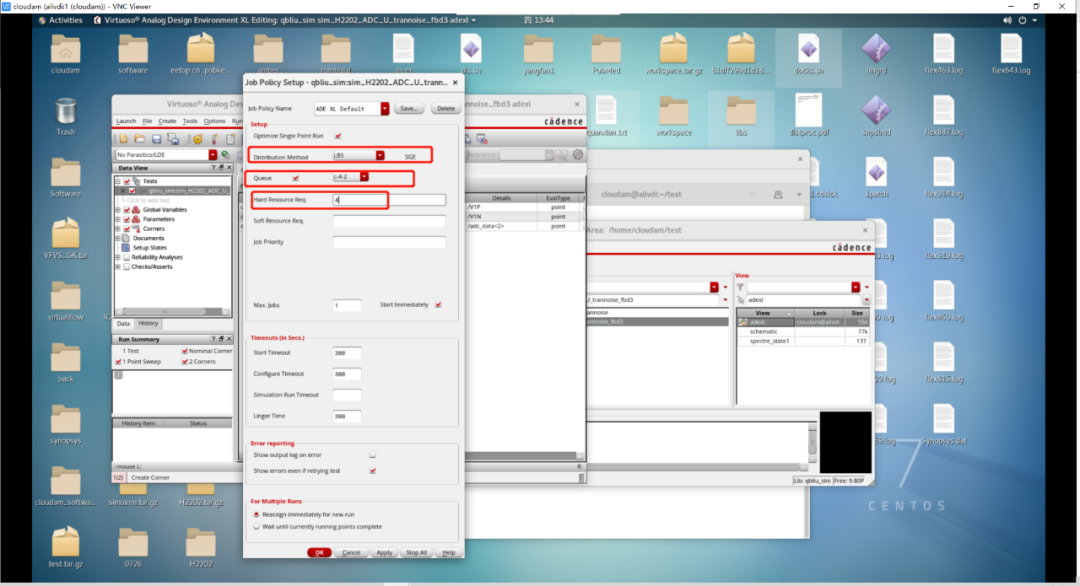Expand the Corners tree node
Screen dimensions: 1080x586
pos(118,229)
